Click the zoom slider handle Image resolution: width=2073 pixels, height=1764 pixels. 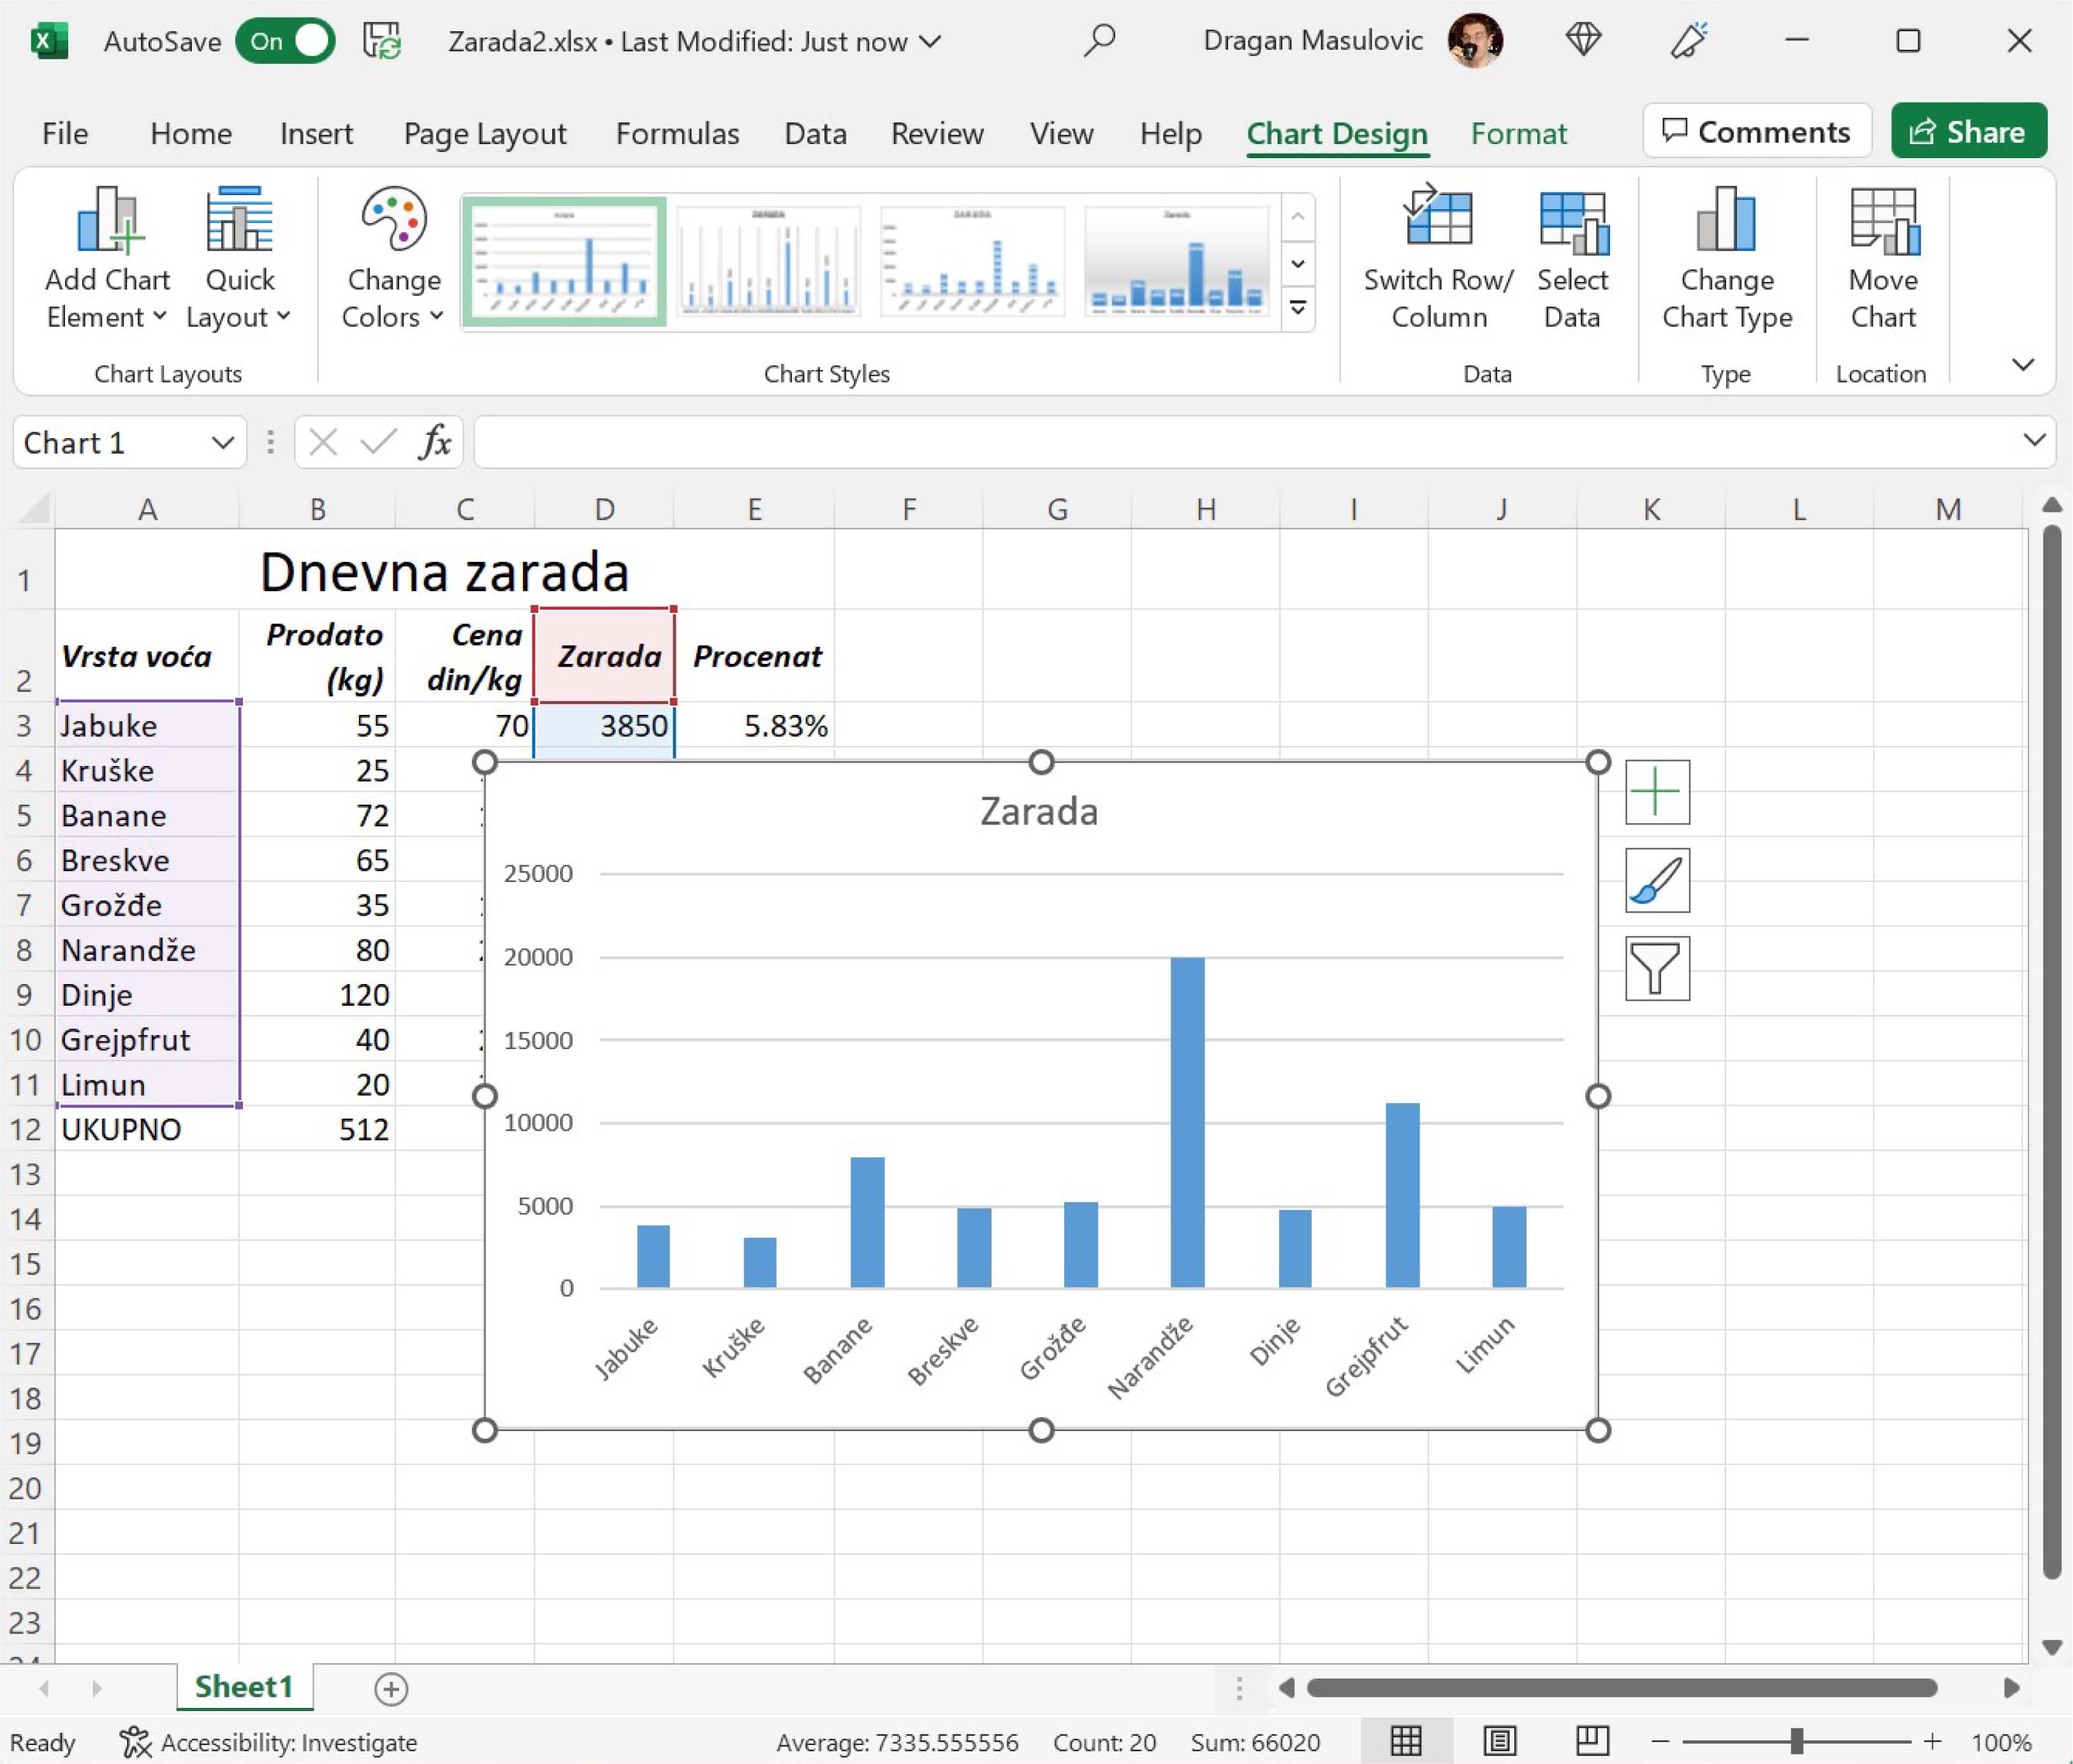pos(1796,1741)
